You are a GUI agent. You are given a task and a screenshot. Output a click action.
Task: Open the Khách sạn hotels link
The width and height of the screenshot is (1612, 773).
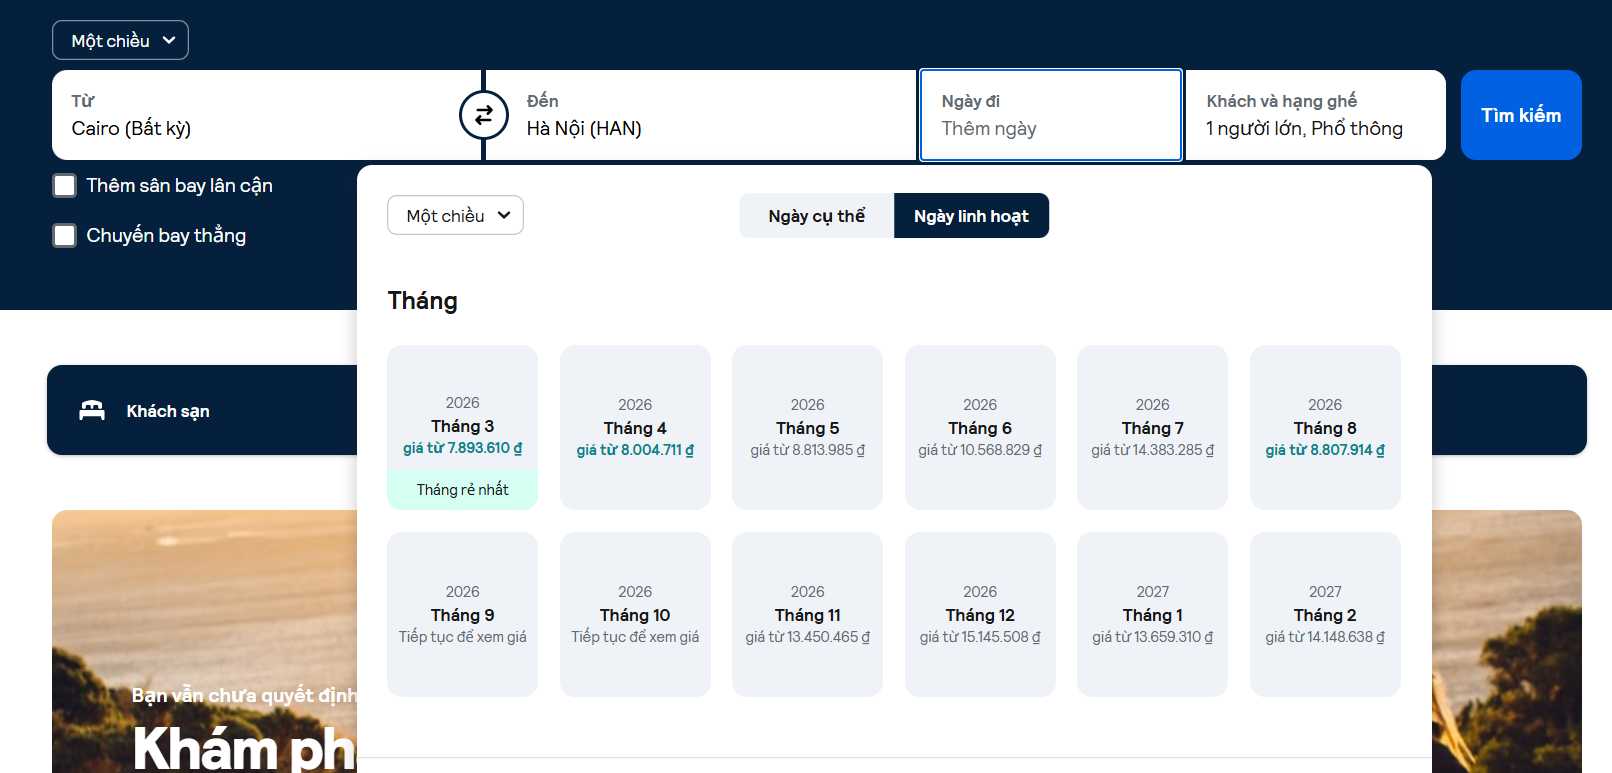pos(168,411)
